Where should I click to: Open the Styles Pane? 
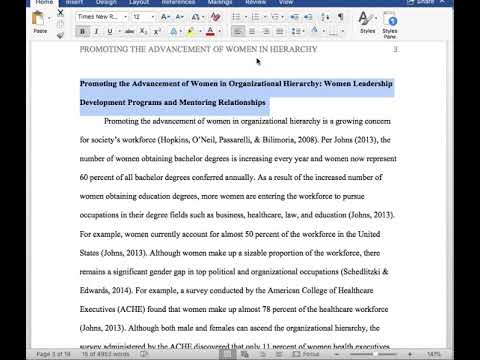pyautogui.click(x=390, y=25)
